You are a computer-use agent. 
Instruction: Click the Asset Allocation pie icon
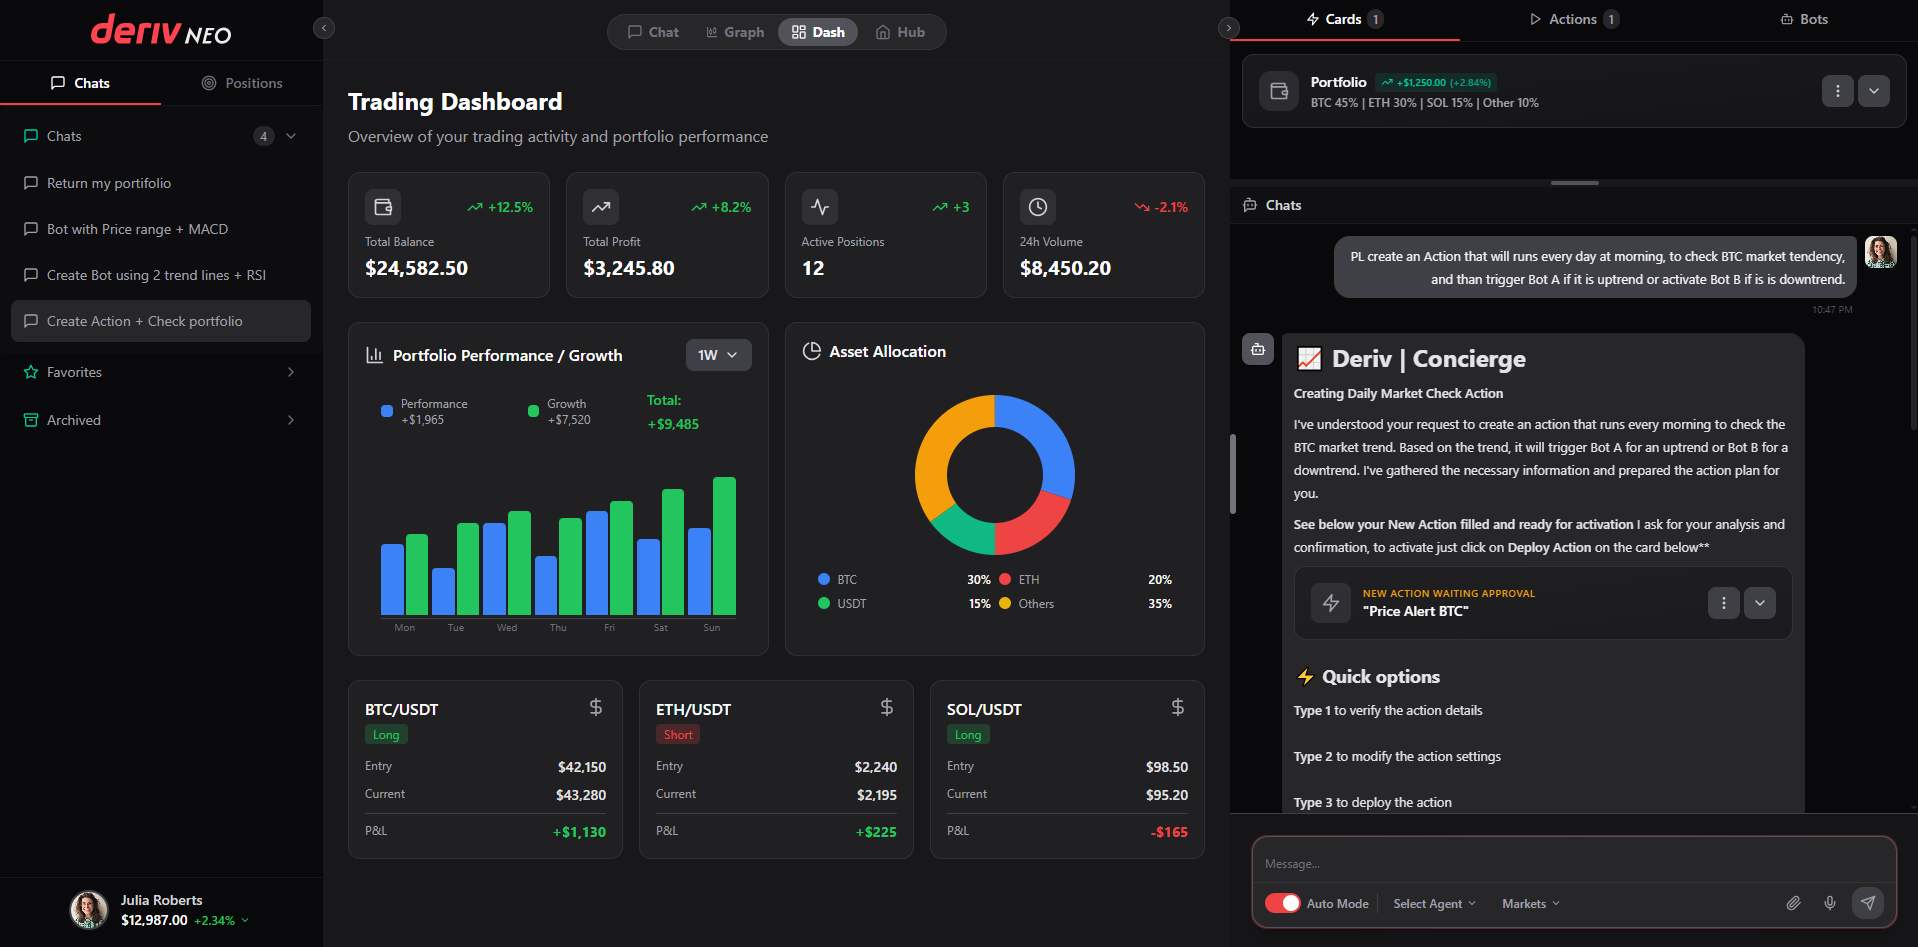(812, 351)
